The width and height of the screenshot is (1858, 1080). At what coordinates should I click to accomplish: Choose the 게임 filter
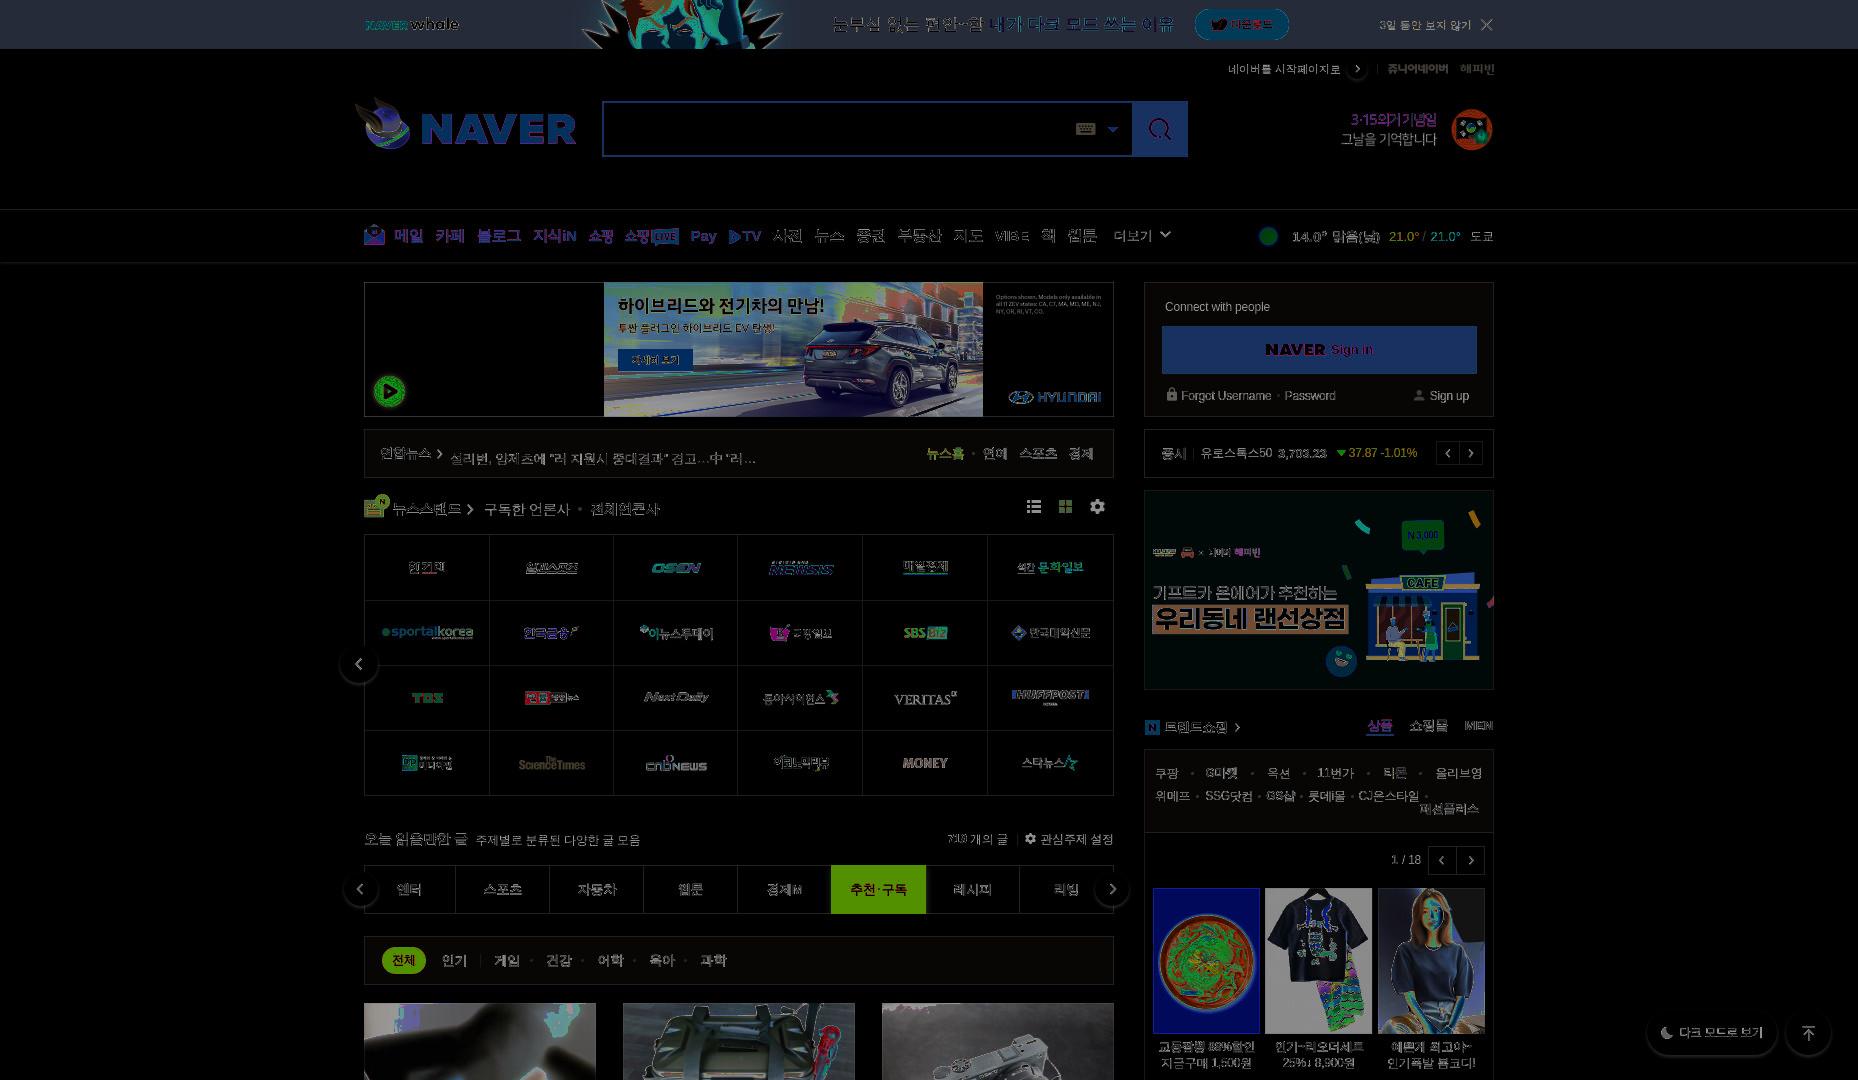(x=507, y=960)
